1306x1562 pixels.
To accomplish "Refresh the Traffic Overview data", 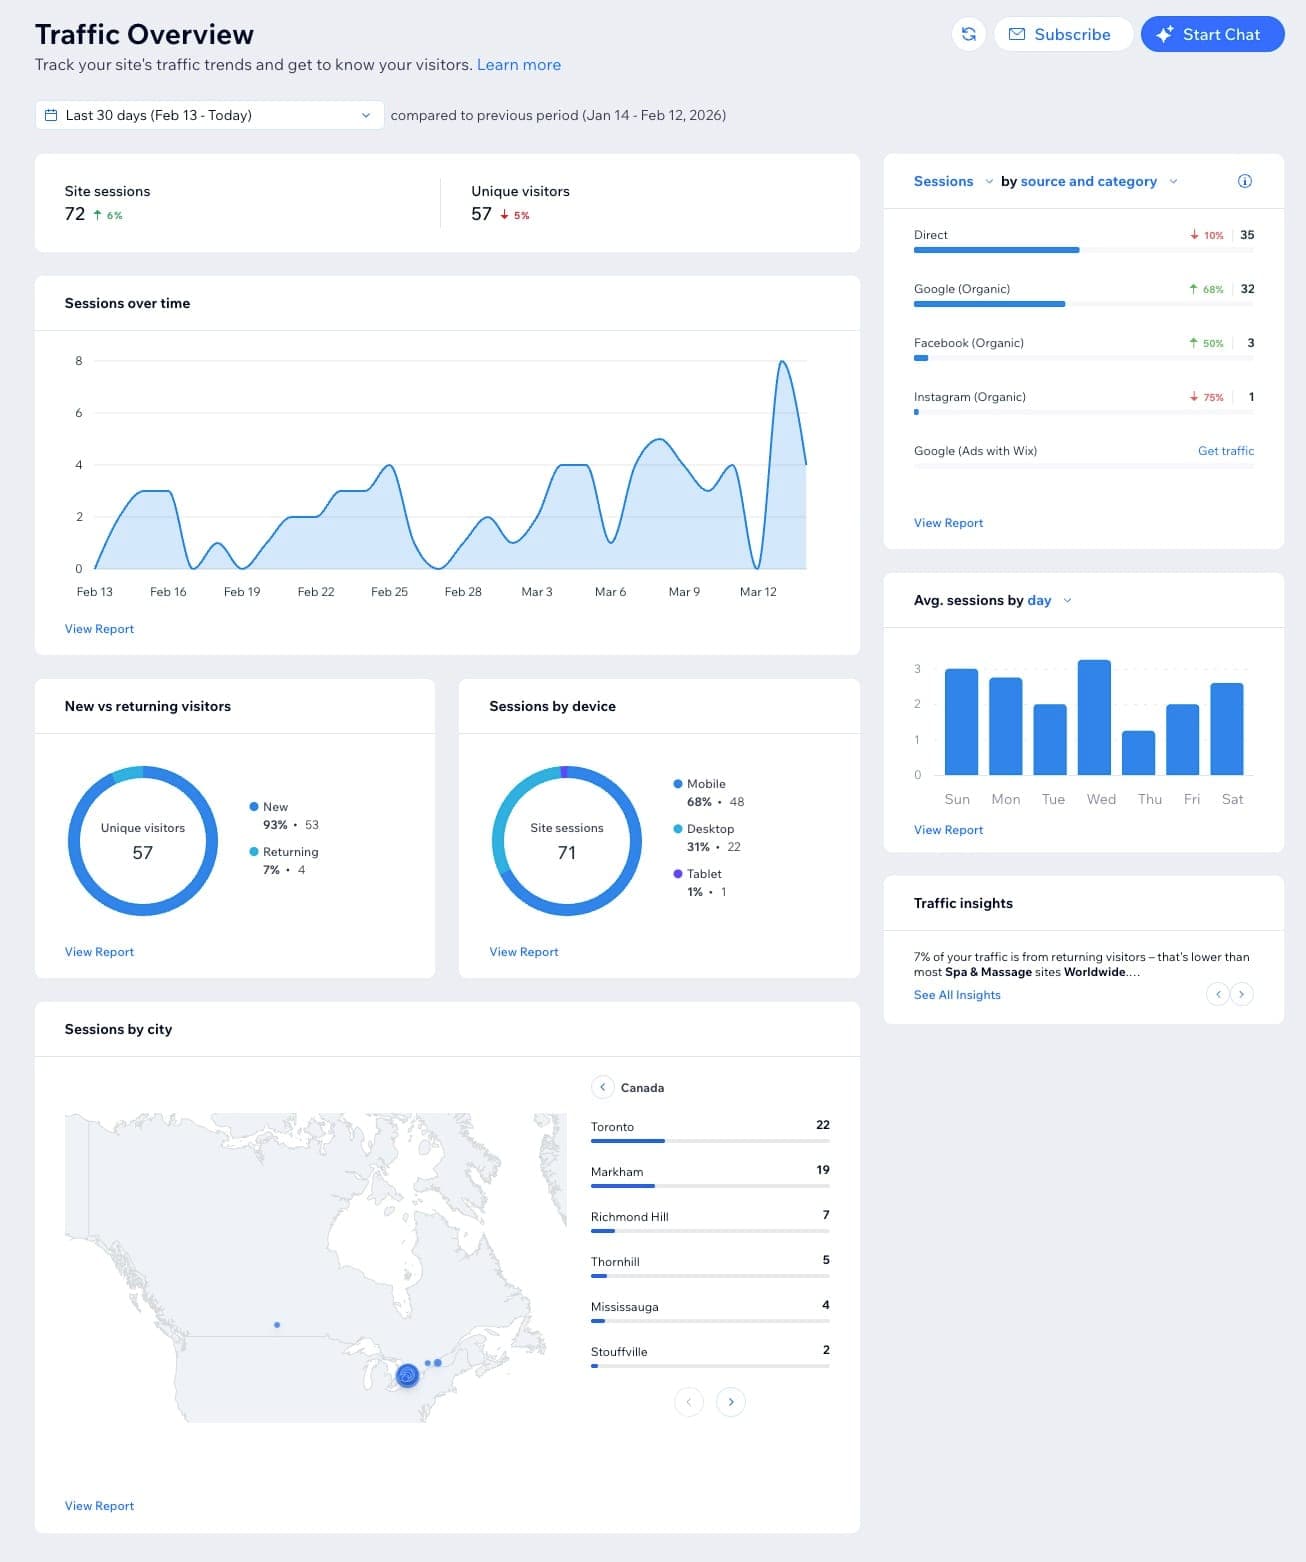I will [968, 34].
